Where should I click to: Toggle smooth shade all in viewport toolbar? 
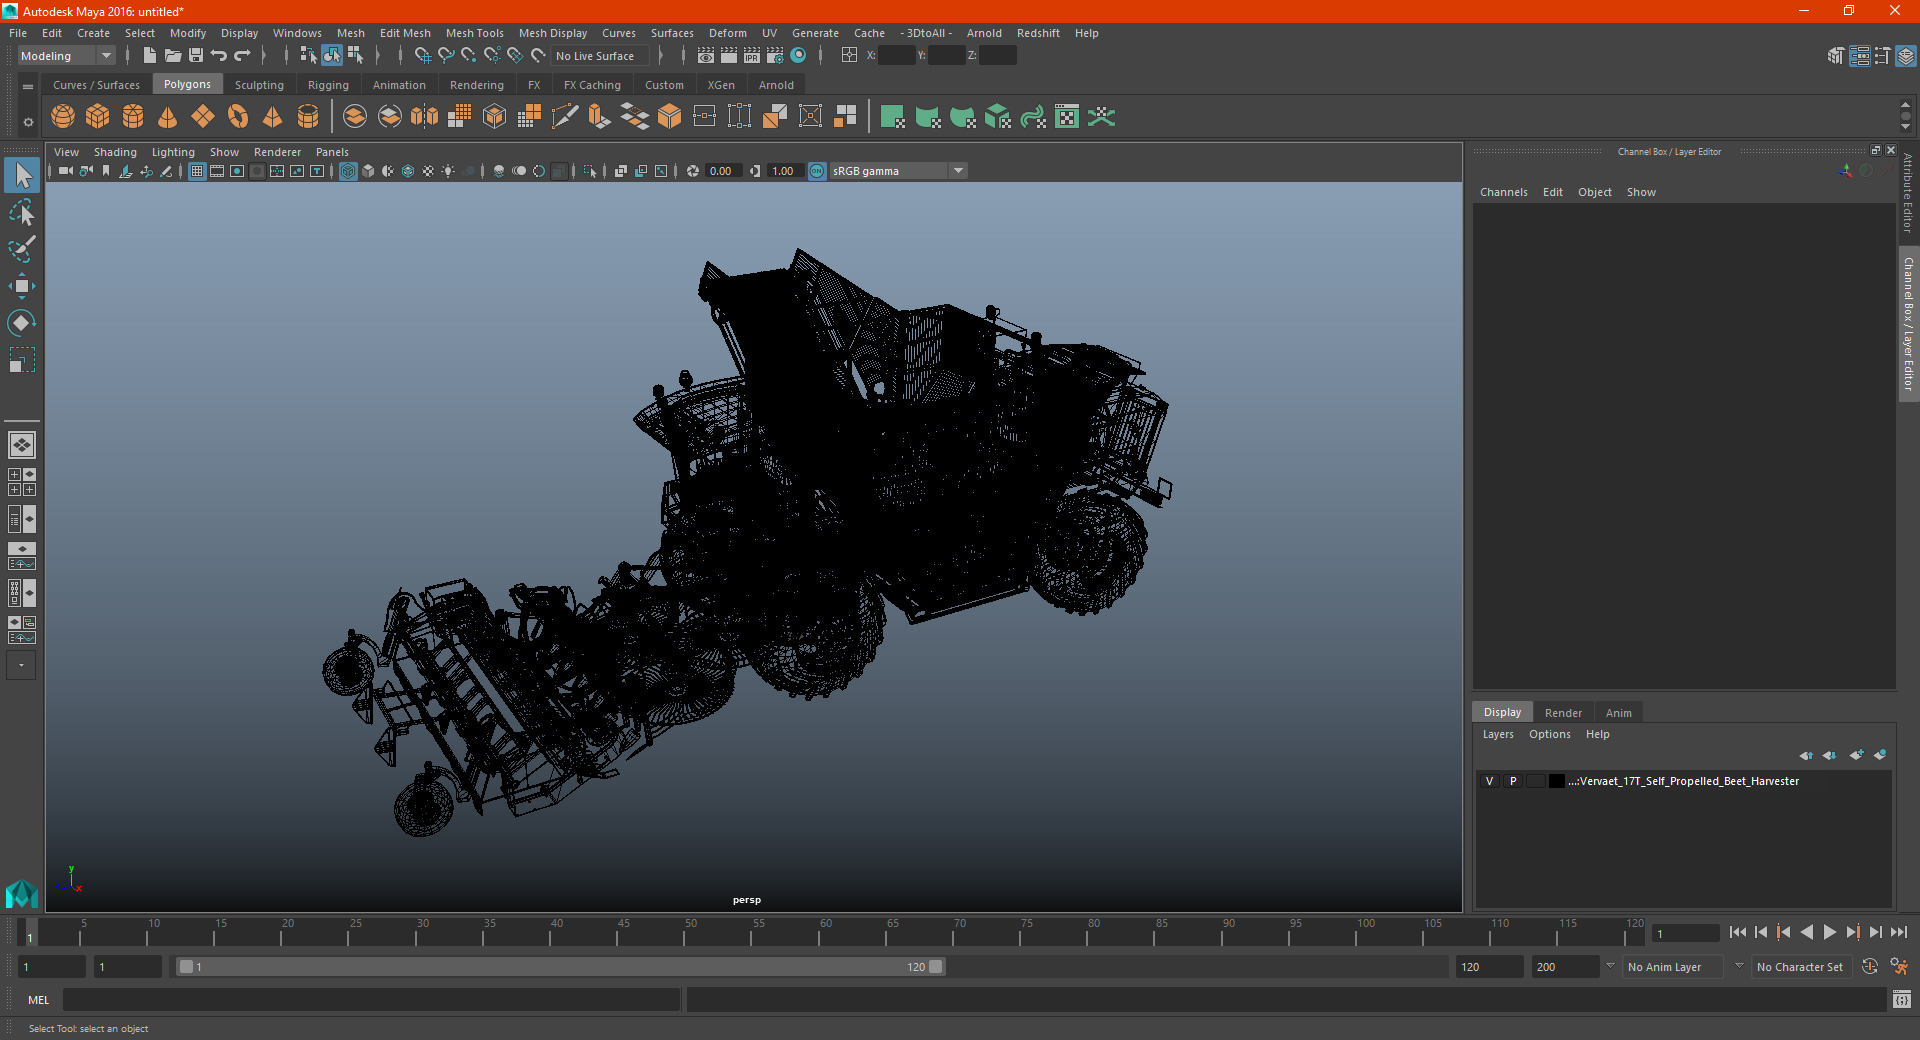(x=368, y=171)
